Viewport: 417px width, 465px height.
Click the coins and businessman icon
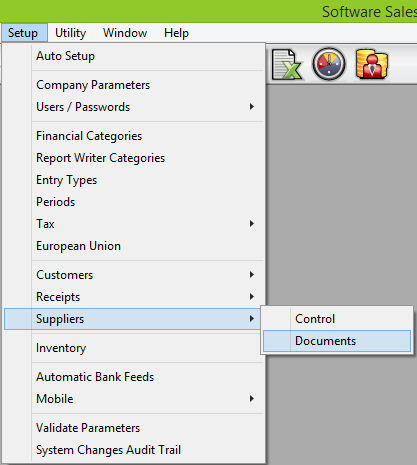pos(372,64)
